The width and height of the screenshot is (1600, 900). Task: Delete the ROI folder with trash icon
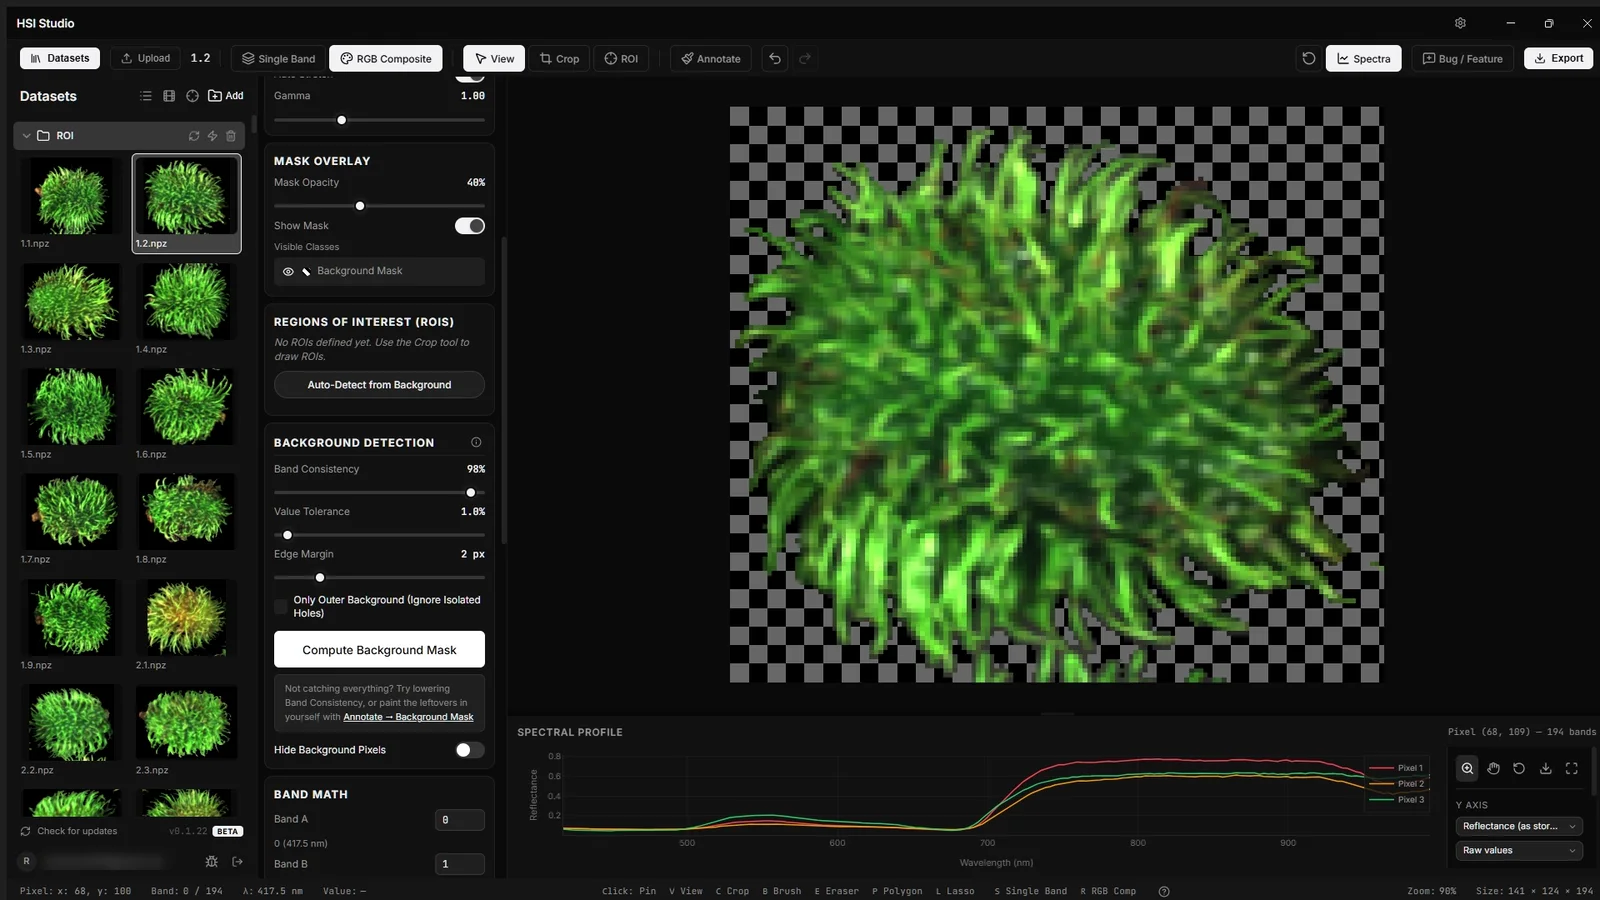pos(231,136)
